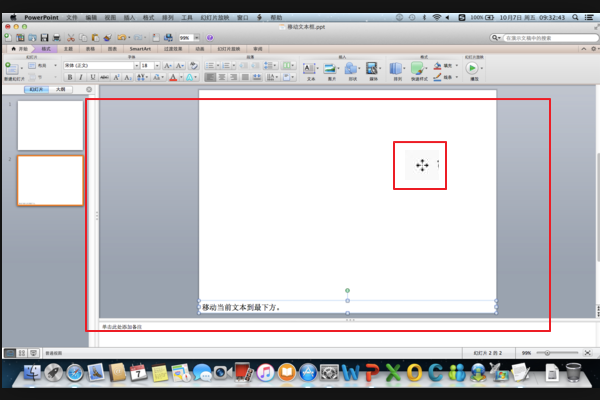Expand the bullet list dropdown arrow

pyautogui.click(x=218, y=66)
